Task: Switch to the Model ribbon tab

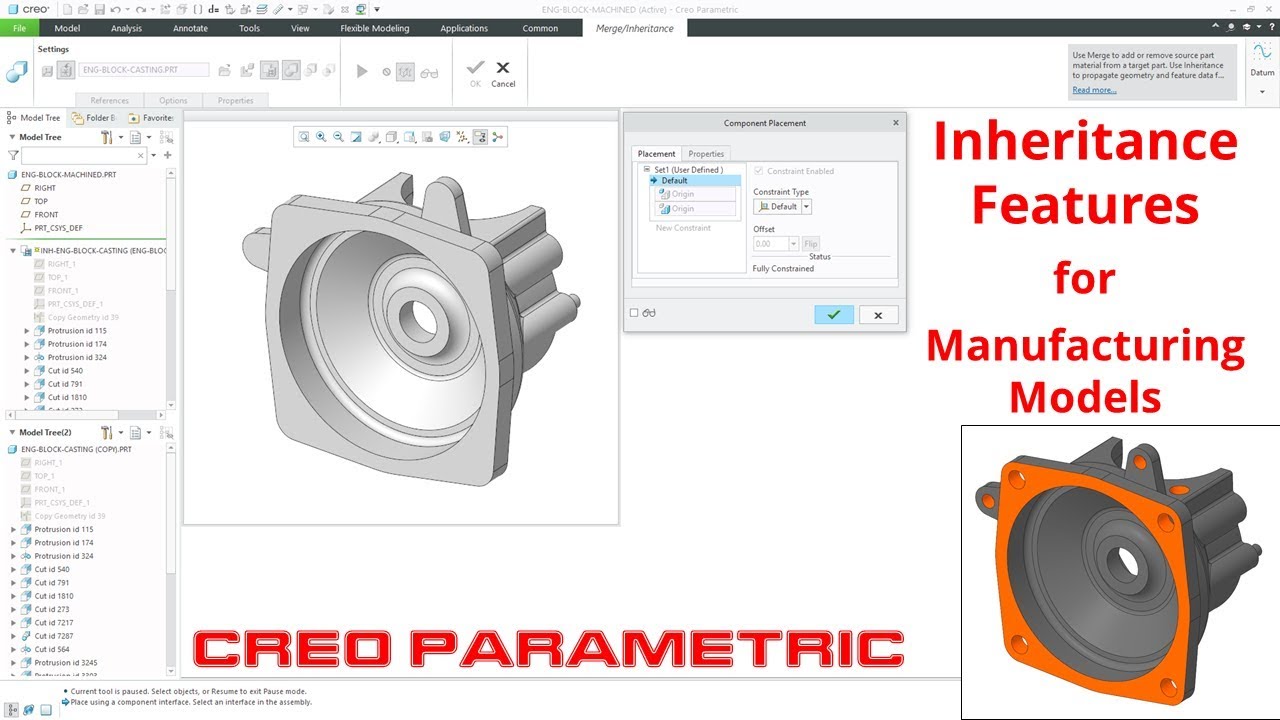Action: (67, 28)
